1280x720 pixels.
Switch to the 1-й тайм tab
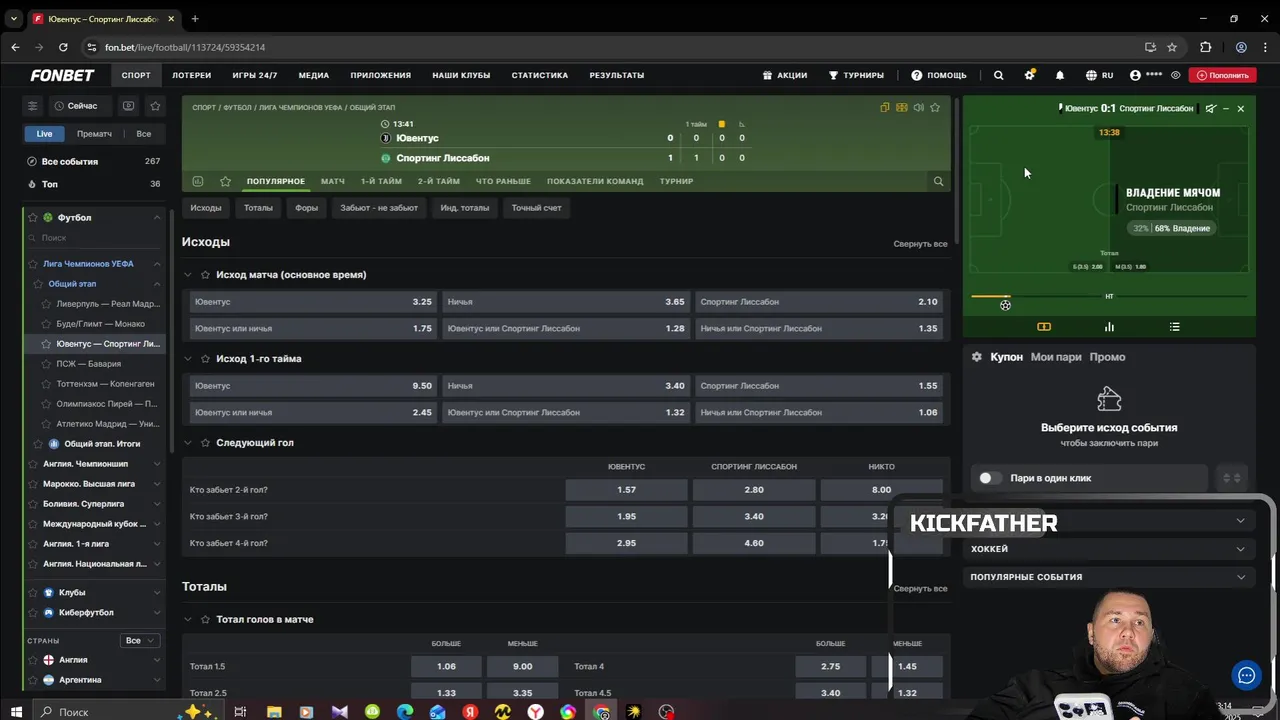pos(381,181)
